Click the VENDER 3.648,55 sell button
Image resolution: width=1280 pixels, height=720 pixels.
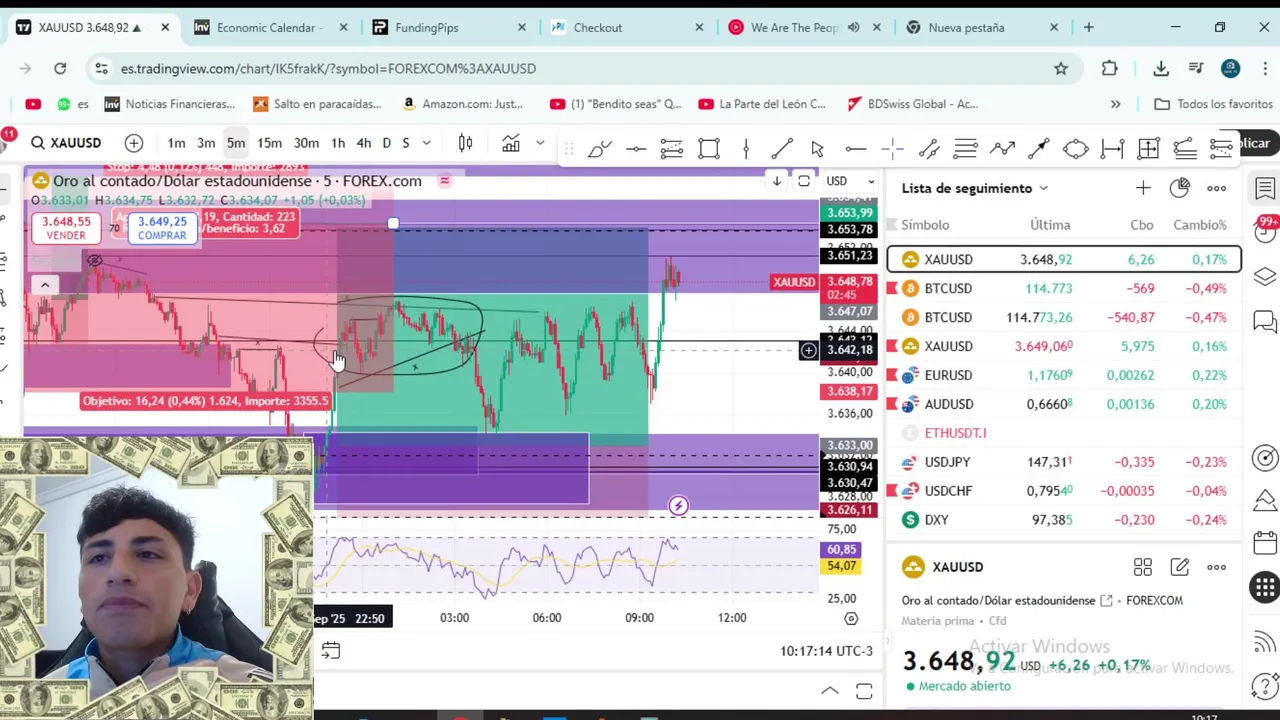(x=66, y=228)
